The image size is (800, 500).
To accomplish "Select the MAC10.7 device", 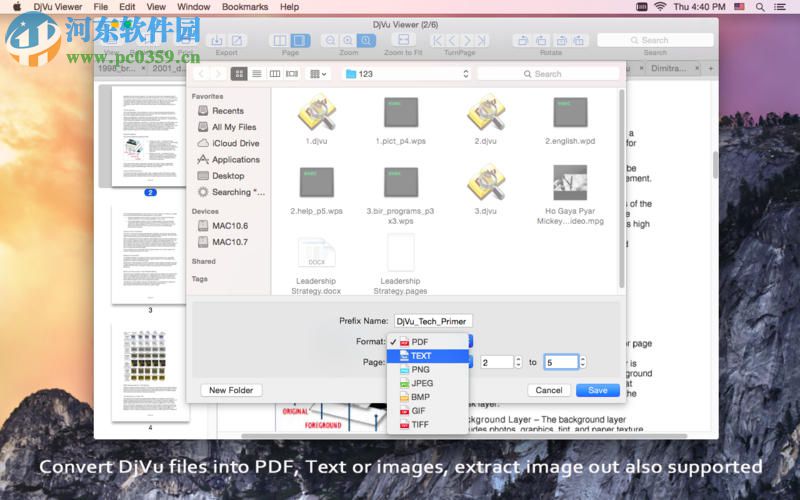I will (228, 242).
